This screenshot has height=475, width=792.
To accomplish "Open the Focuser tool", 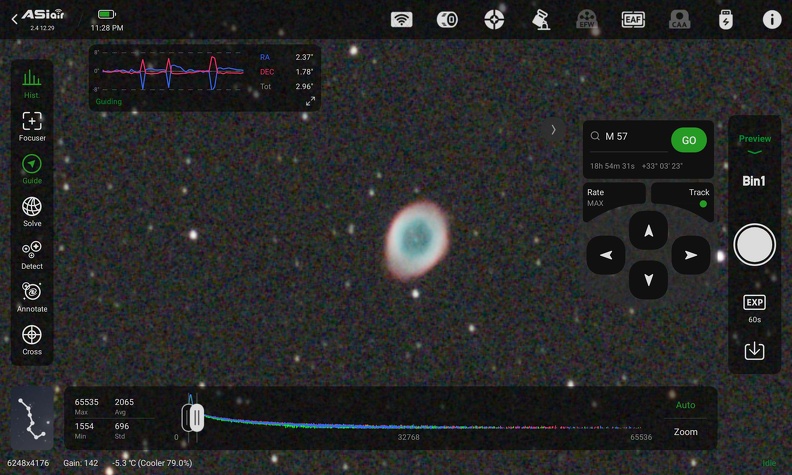I will click(32, 126).
